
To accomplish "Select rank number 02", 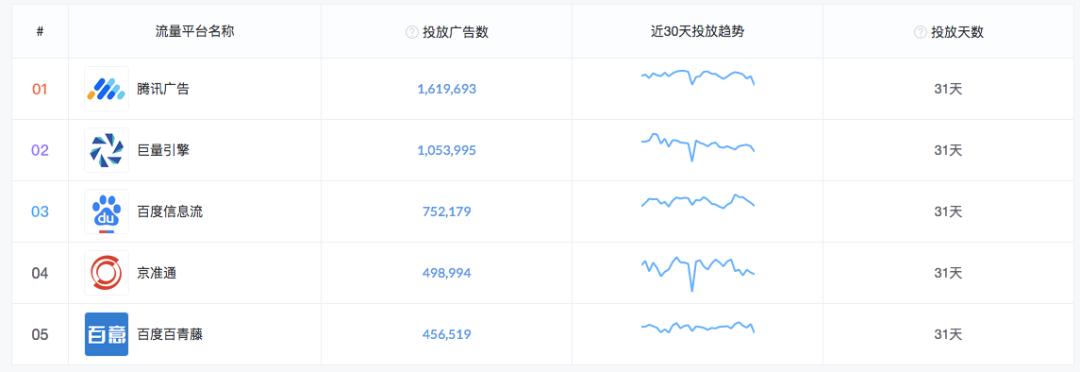I will click(40, 150).
